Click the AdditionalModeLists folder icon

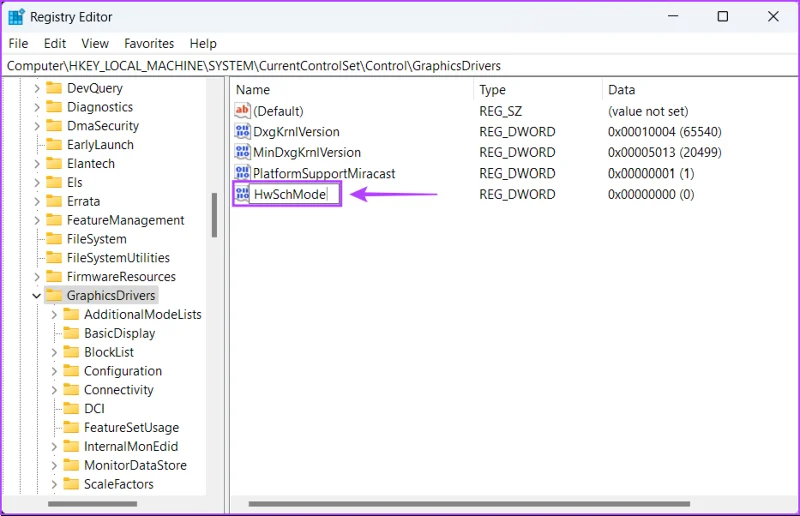[x=71, y=314]
